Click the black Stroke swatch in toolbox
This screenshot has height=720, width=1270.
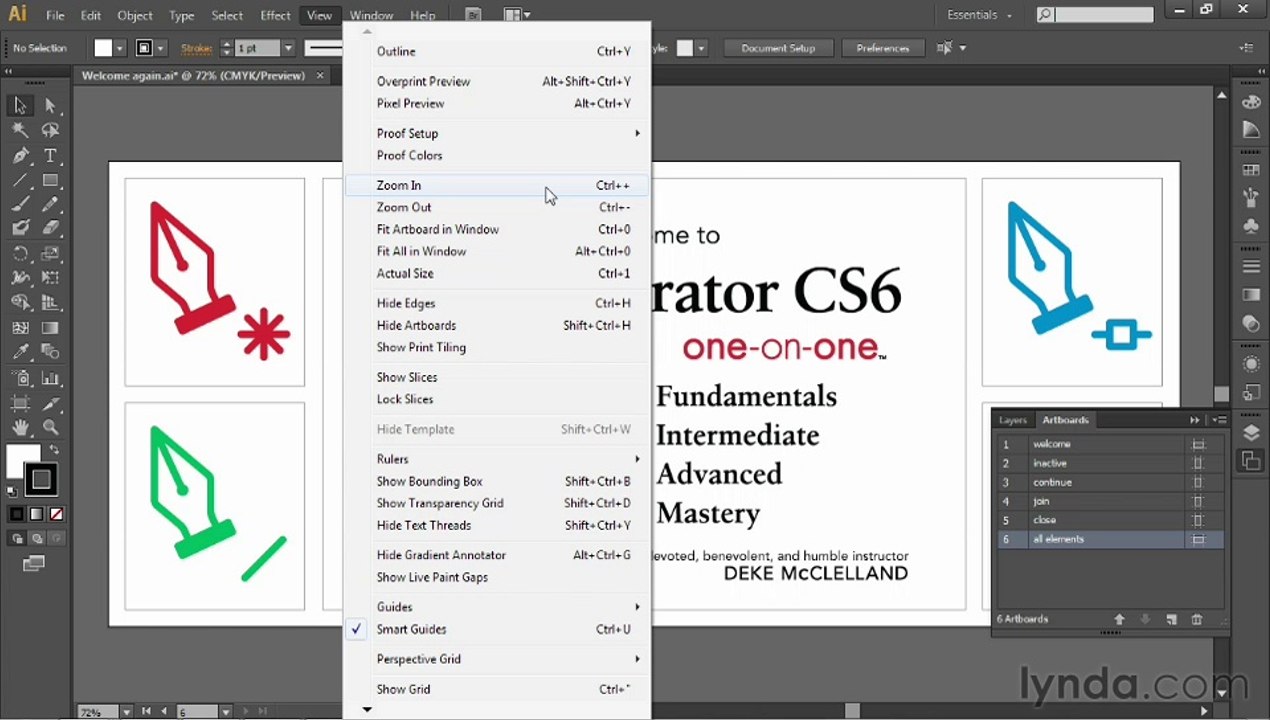click(41, 480)
